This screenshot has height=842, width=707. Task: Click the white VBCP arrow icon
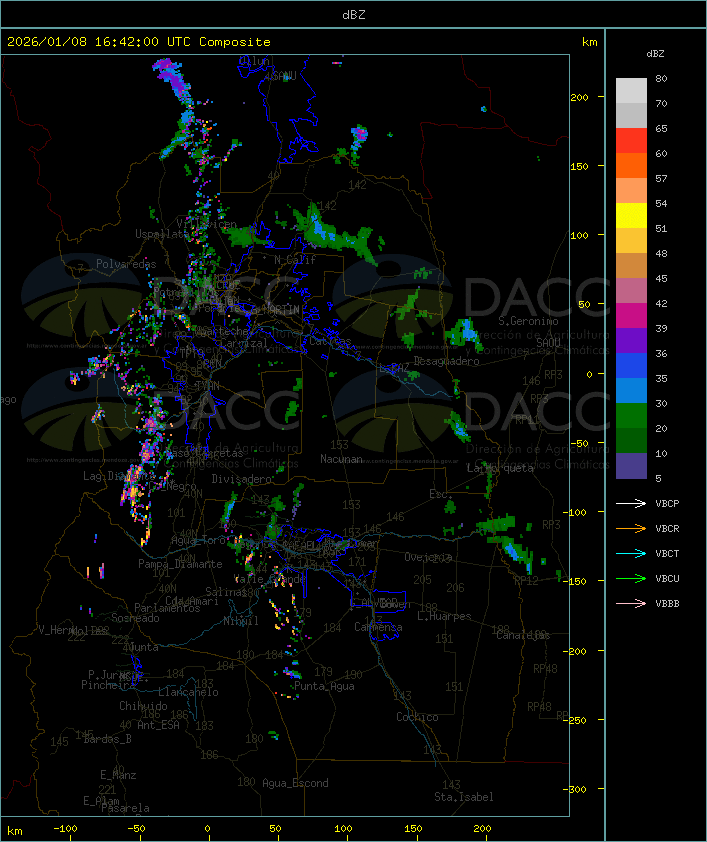click(631, 504)
